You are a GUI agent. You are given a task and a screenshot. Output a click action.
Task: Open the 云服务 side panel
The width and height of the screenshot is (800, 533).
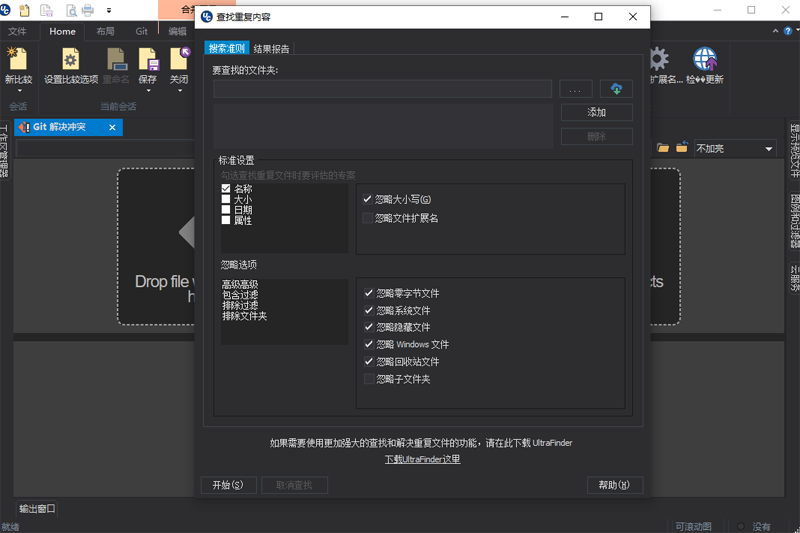(x=795, y=278)
